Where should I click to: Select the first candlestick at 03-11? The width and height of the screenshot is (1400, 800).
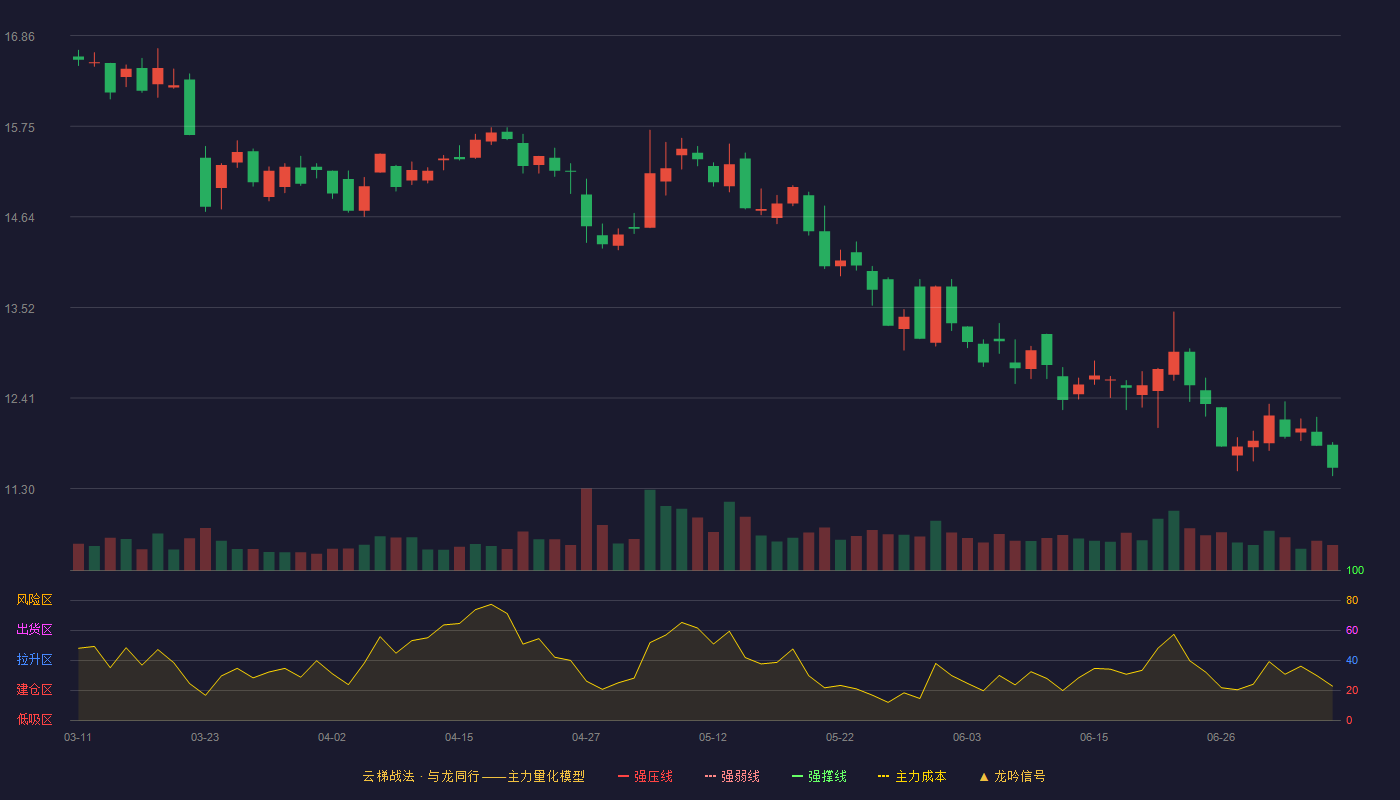(x=78, y=58)
